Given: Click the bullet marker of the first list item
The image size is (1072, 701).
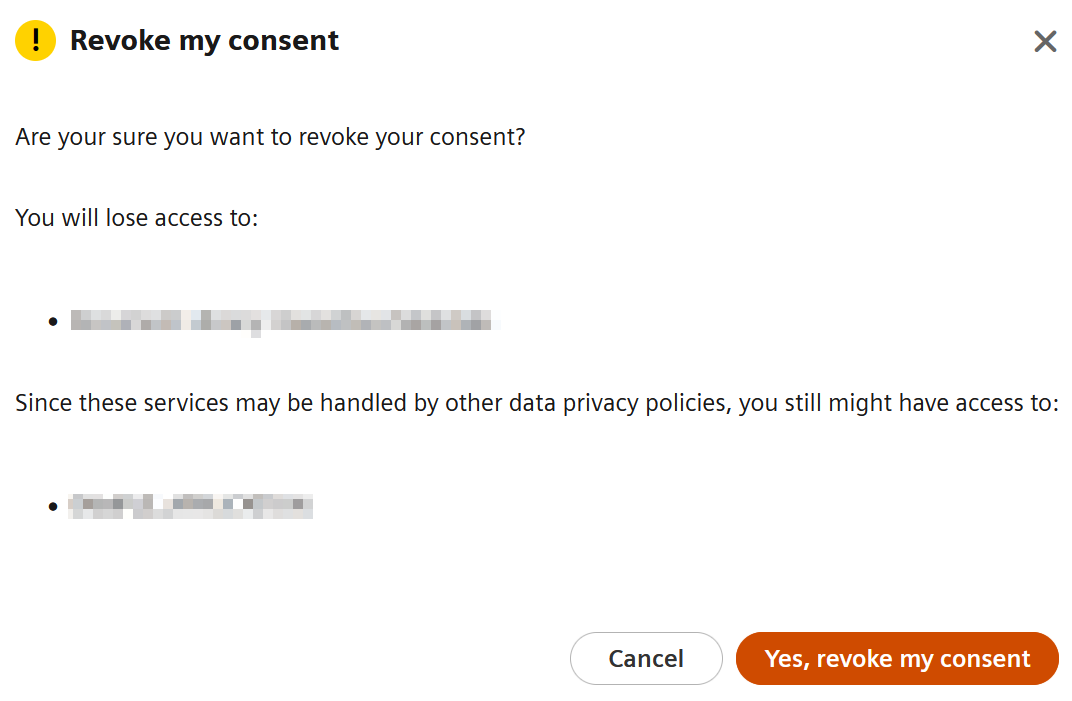Looking at the screenshot, I should 53,321.
